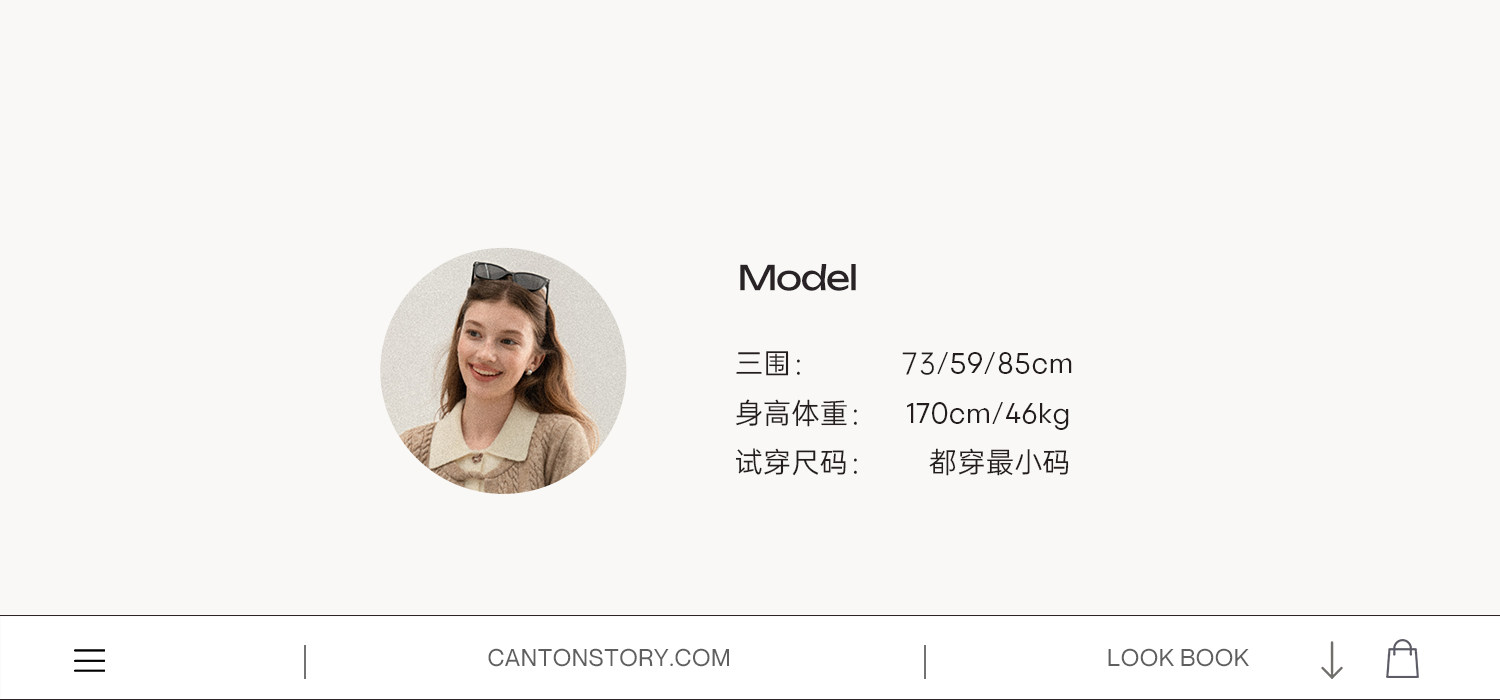The height and width of the screenshot is (700, 1500).
Task: Click the Model heading text
Action: click(x=797, y=278)
